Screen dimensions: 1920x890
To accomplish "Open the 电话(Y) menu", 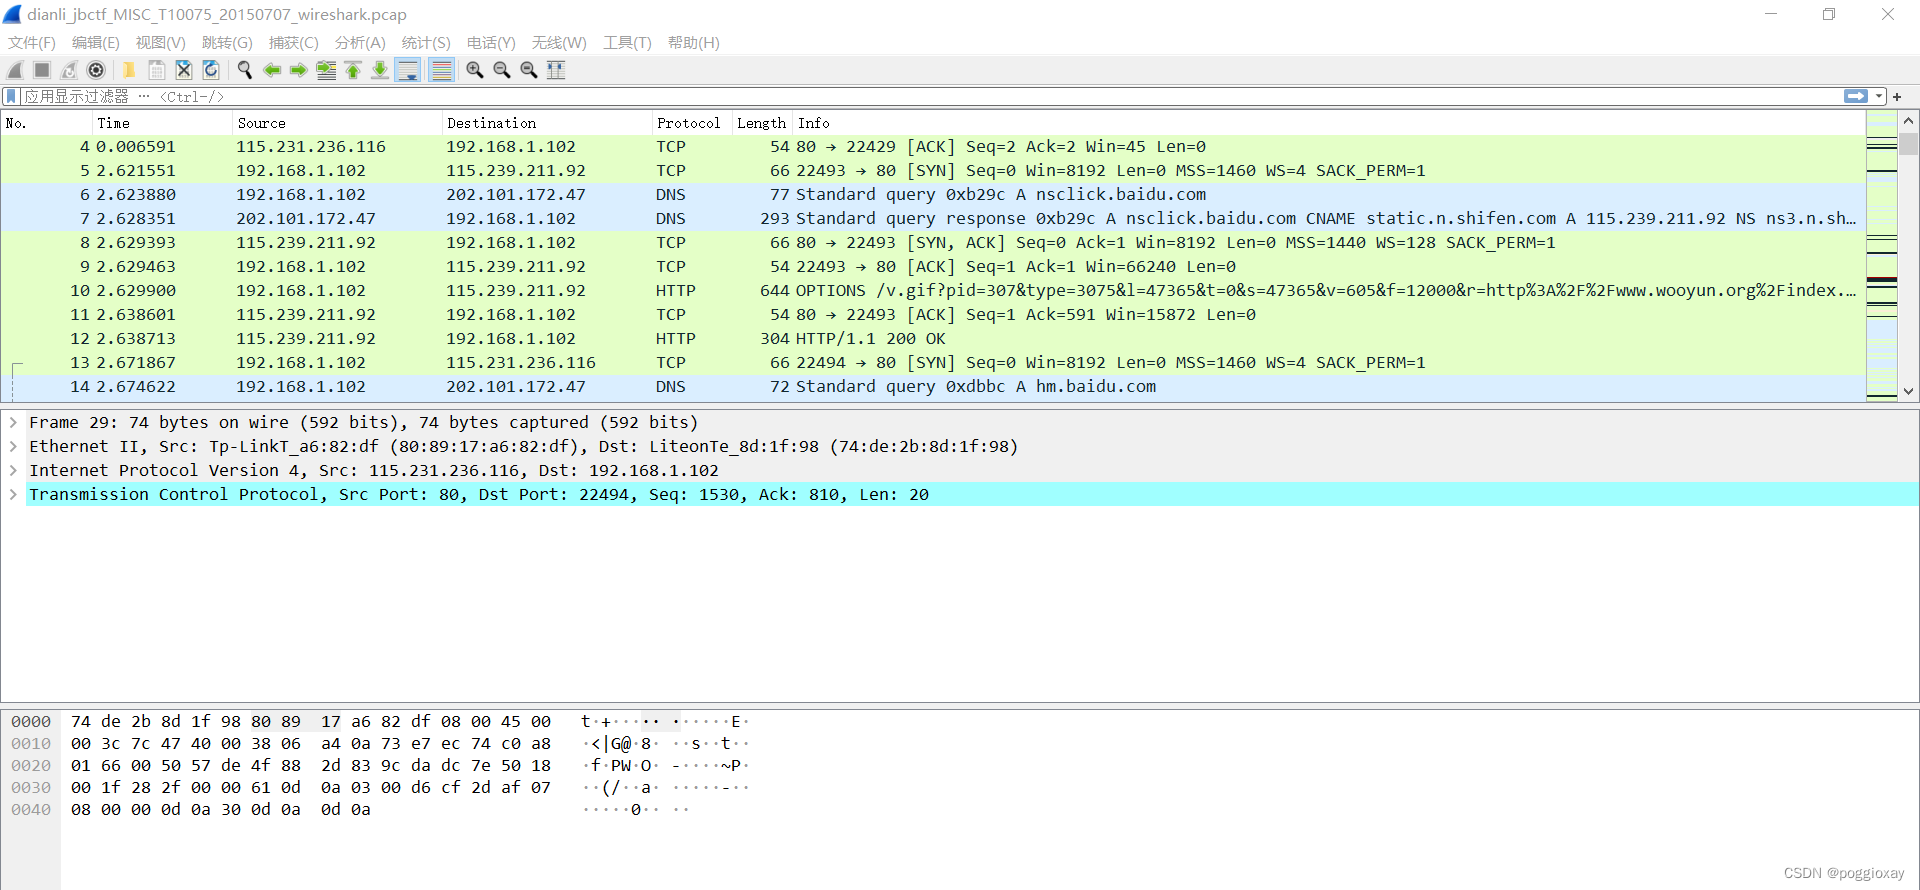I will [491, 42].
